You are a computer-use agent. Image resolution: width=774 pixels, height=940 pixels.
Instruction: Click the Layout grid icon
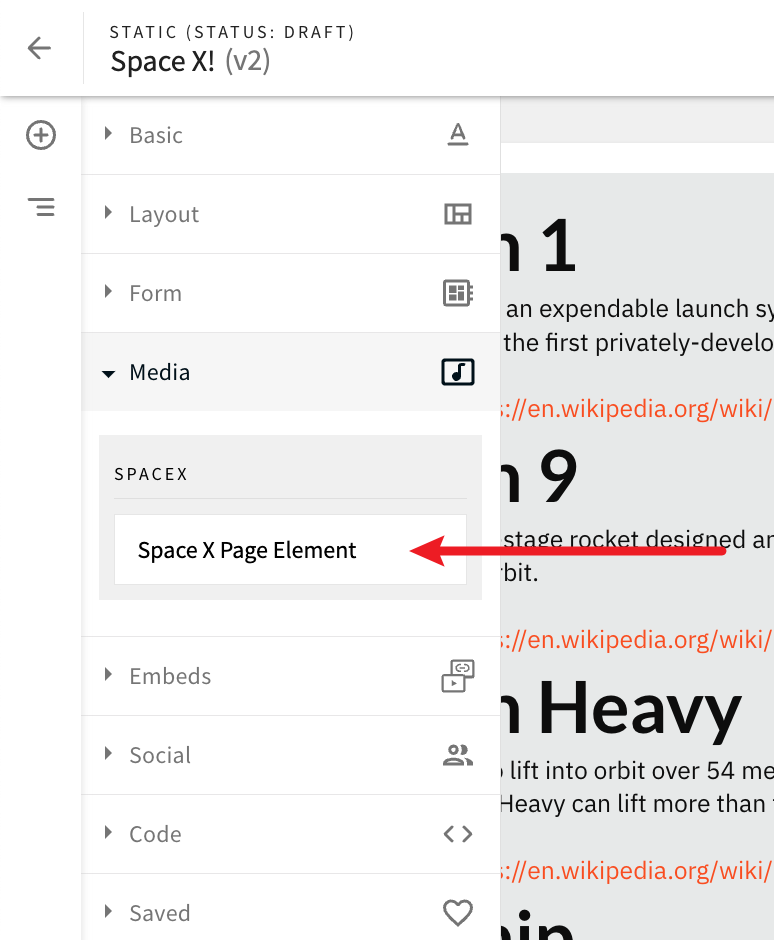pos(457,214)
